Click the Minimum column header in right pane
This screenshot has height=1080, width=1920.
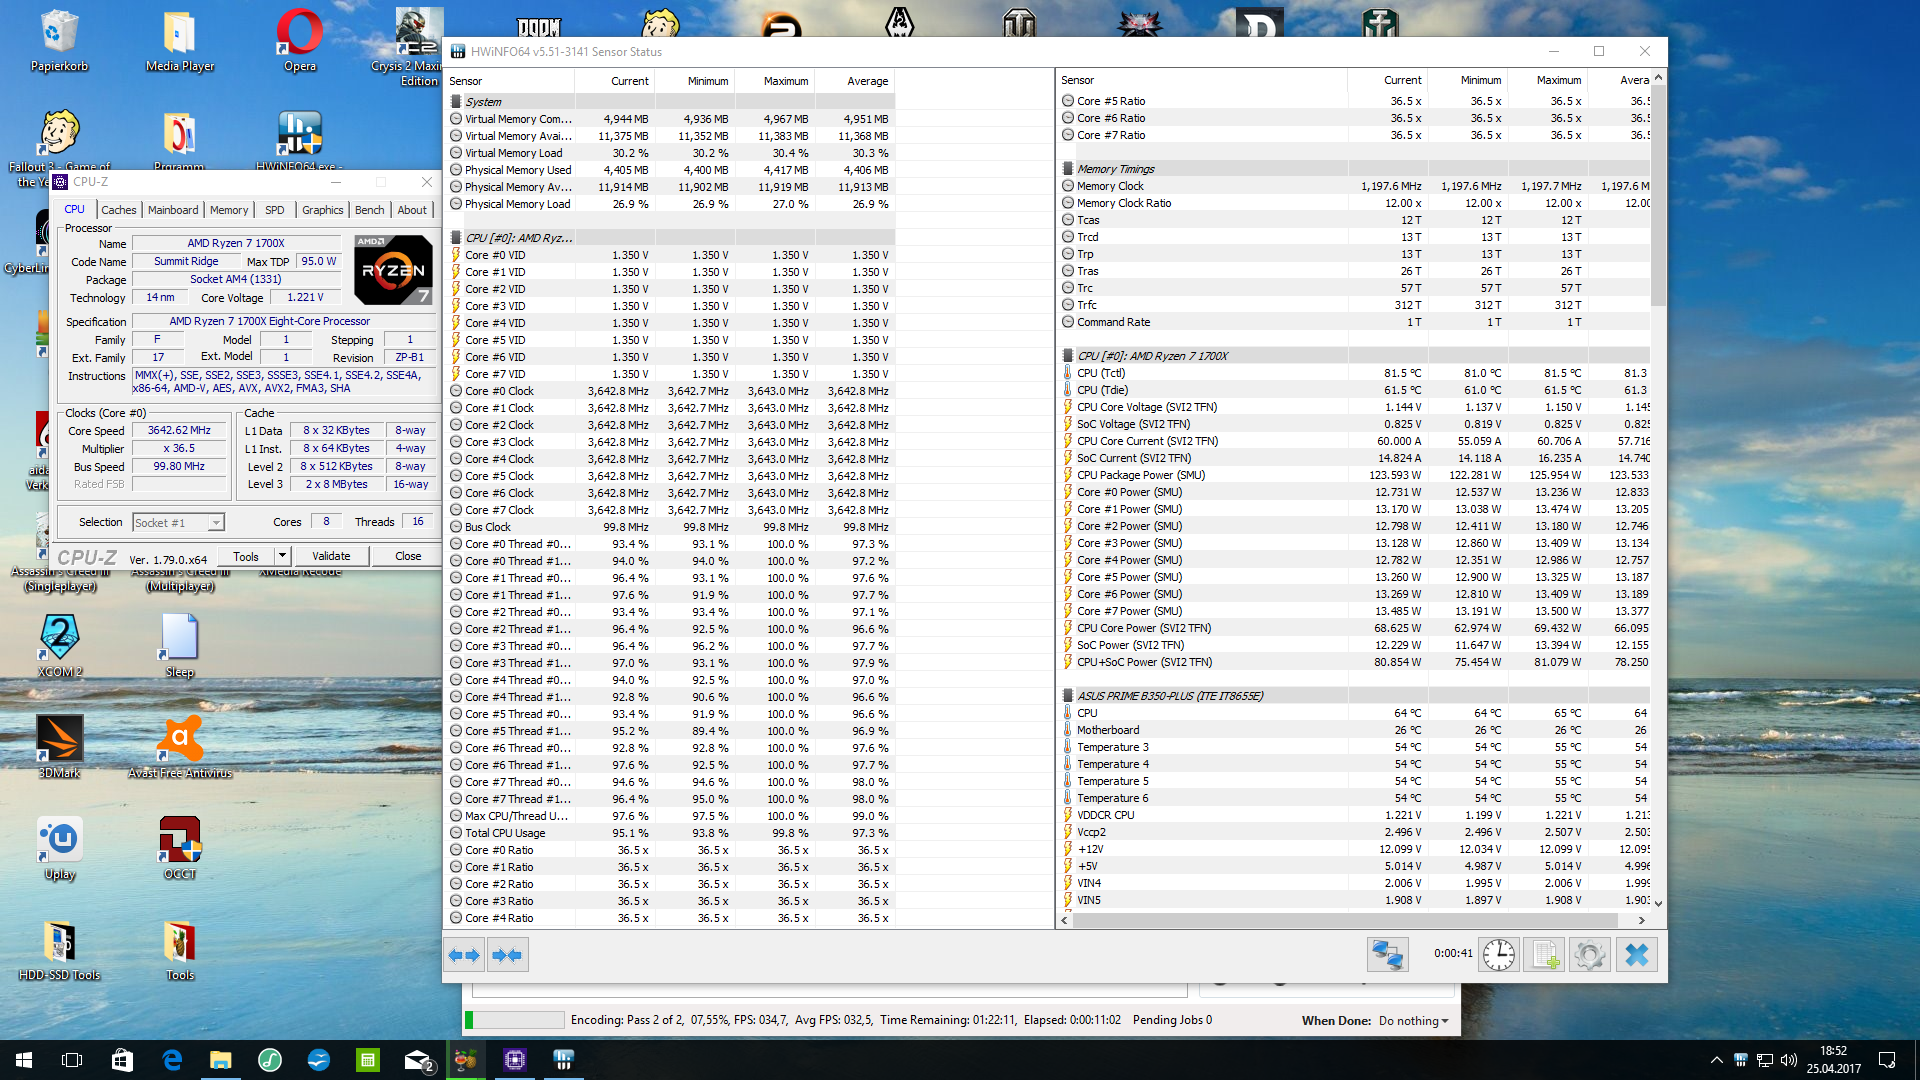[1468, 80]
